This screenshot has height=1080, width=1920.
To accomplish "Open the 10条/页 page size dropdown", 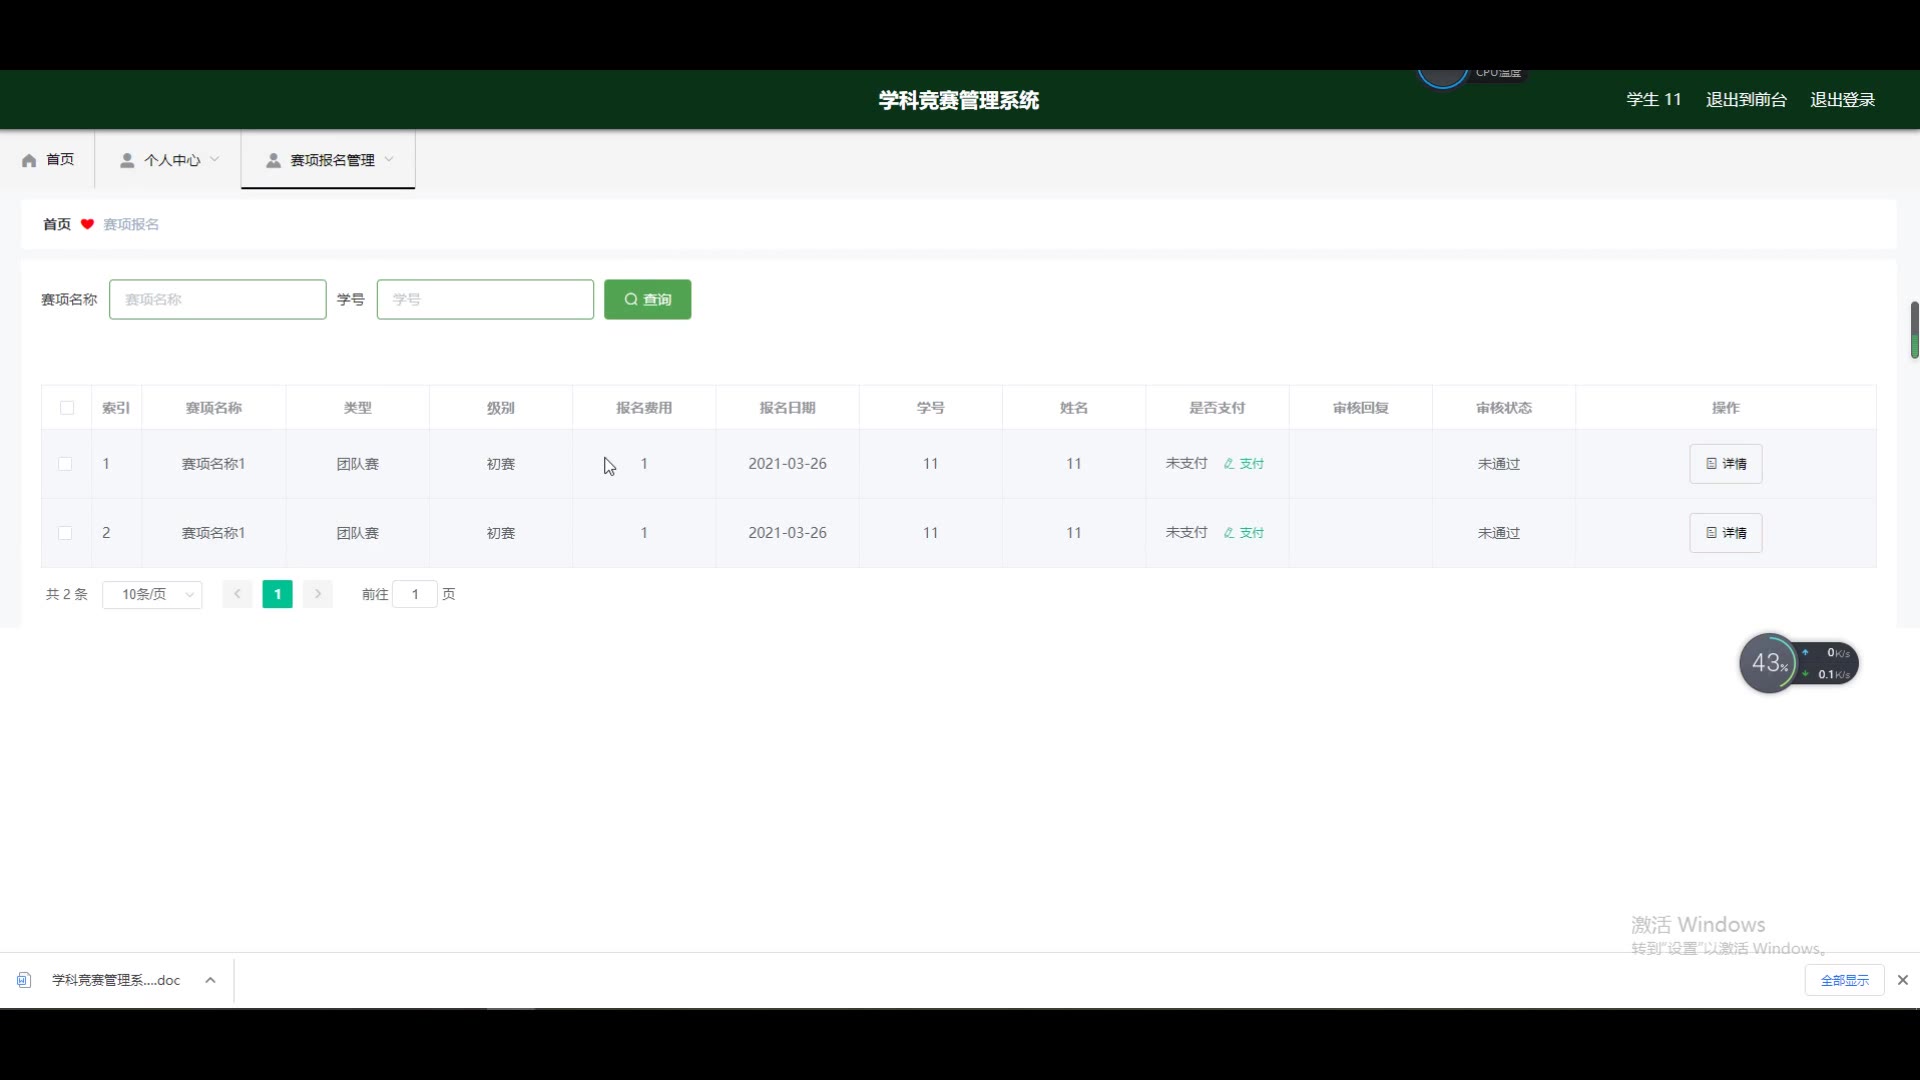I will [152, 594].
